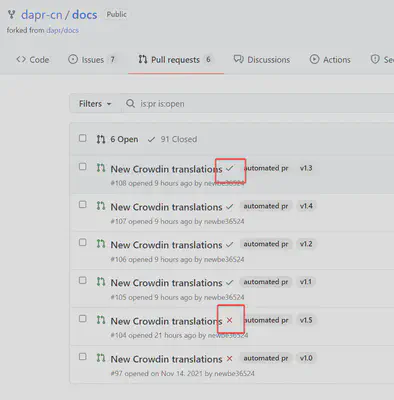394x400 pixels.
Task: Open the Pull requests tab
Action: 175,60
